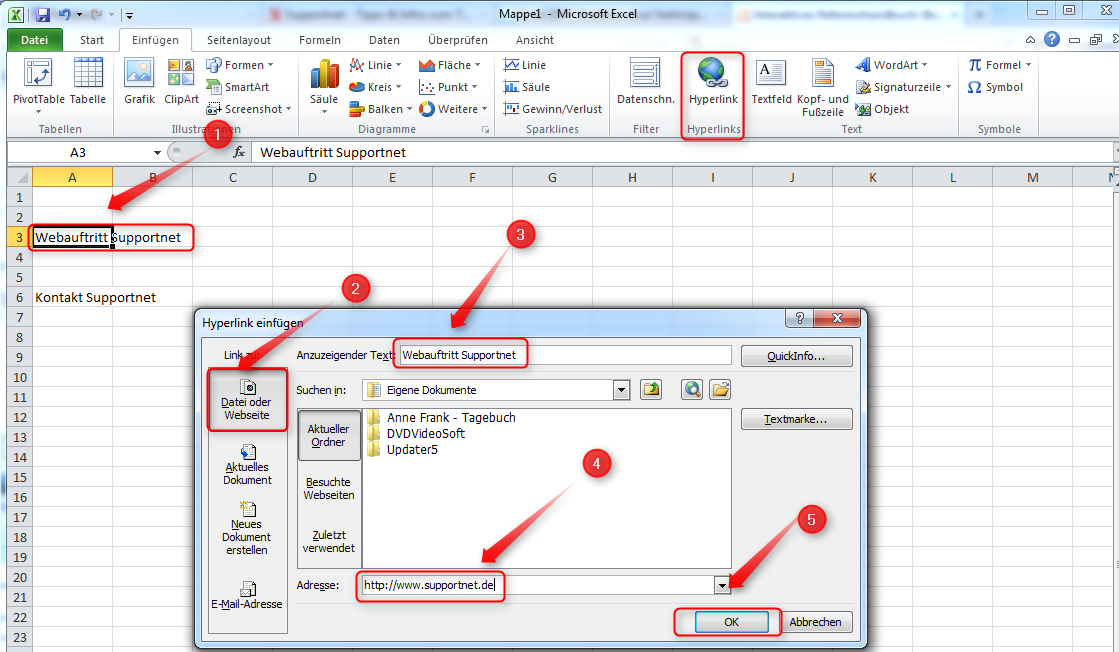Open the Formen shapes gallery
The image size is (1119, 652).
[240, 65]
